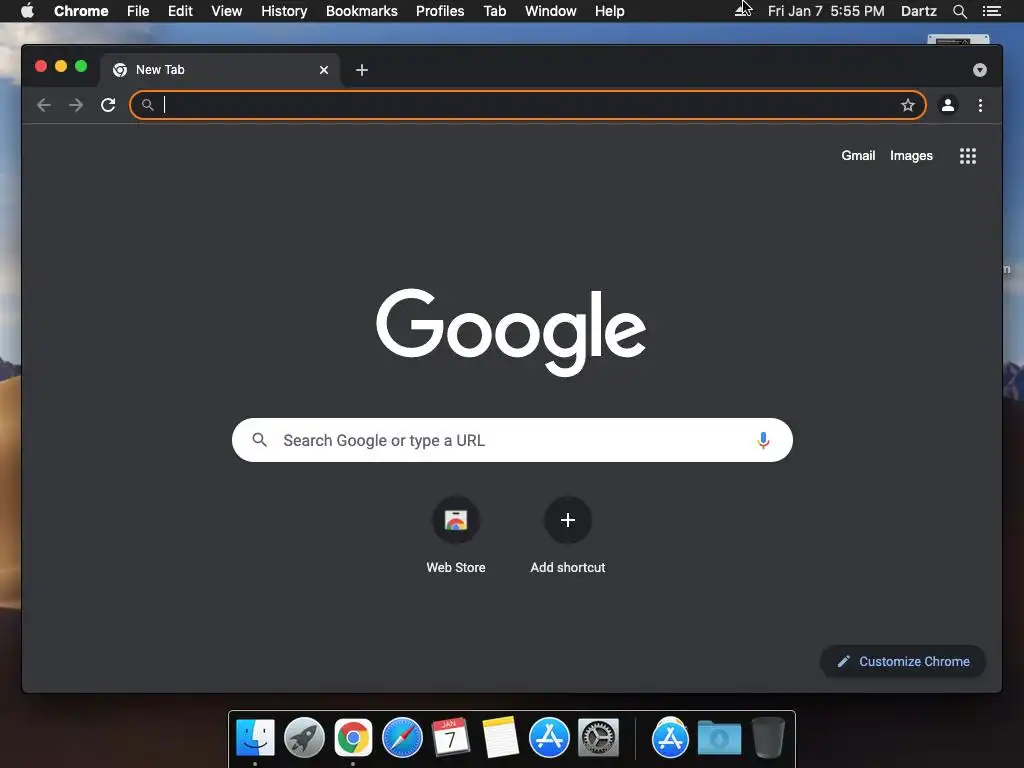Open System Preferences from the Dock
The height and width of the screenshot is (768, 1024).
(598, 739)
